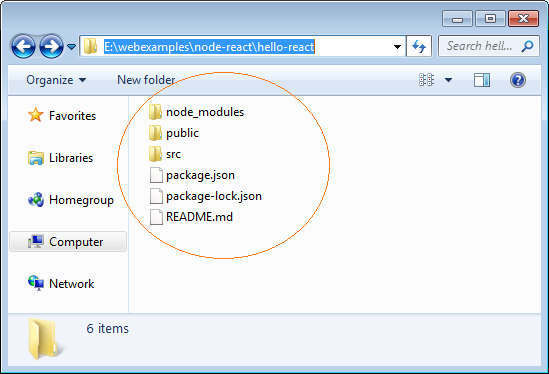This screenshot has height=374, width=549.
Task: Create a New folder
Action: pos(146,80)
